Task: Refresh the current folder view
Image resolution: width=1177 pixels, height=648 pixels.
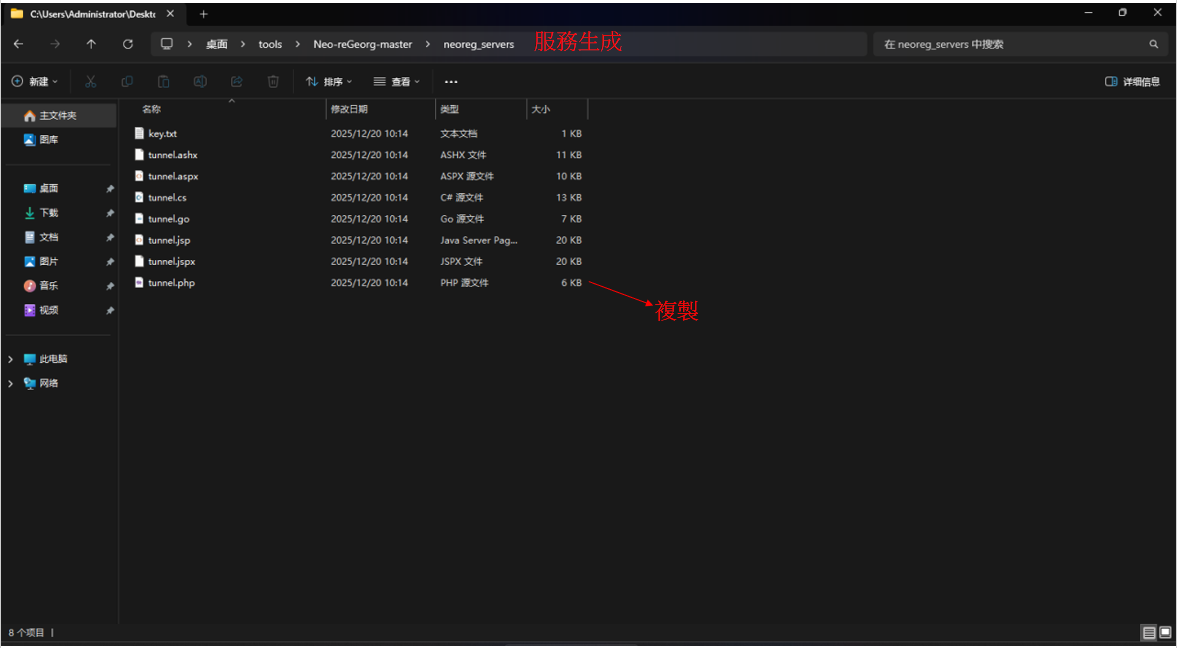Action: pos(128,44)
